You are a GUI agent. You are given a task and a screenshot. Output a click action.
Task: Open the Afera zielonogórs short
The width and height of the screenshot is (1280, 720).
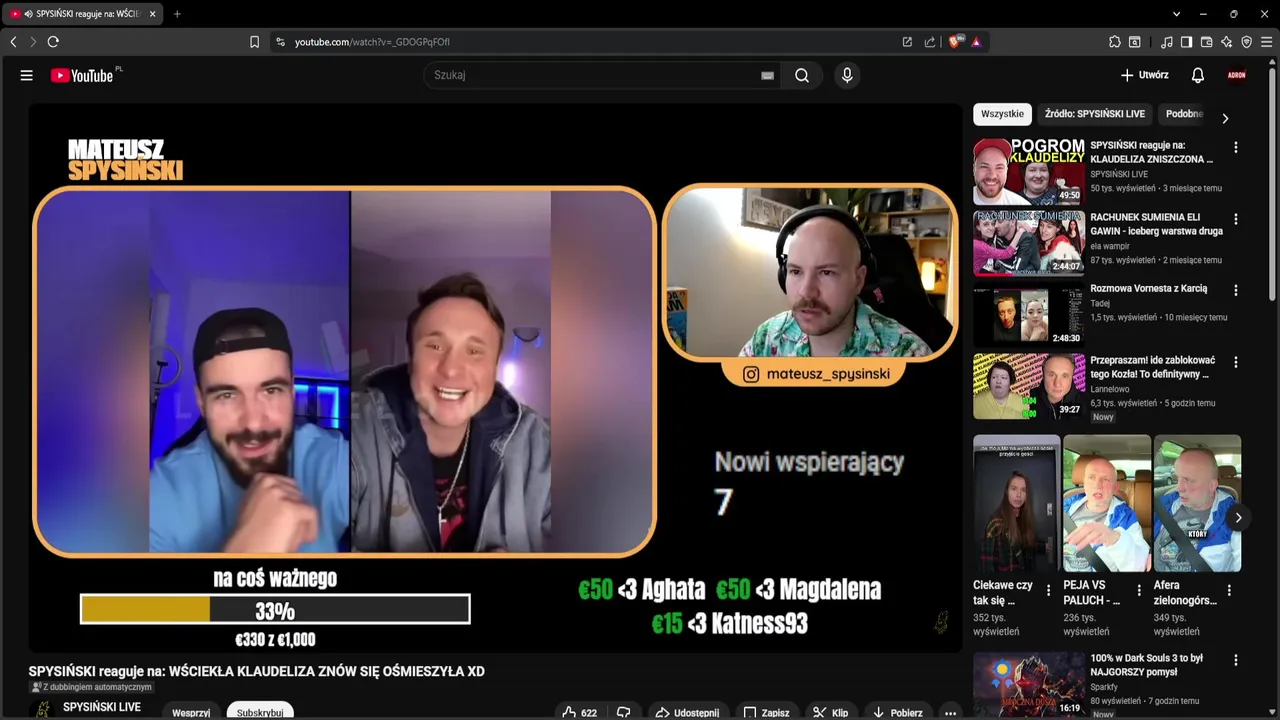(x=1197, y=503)
